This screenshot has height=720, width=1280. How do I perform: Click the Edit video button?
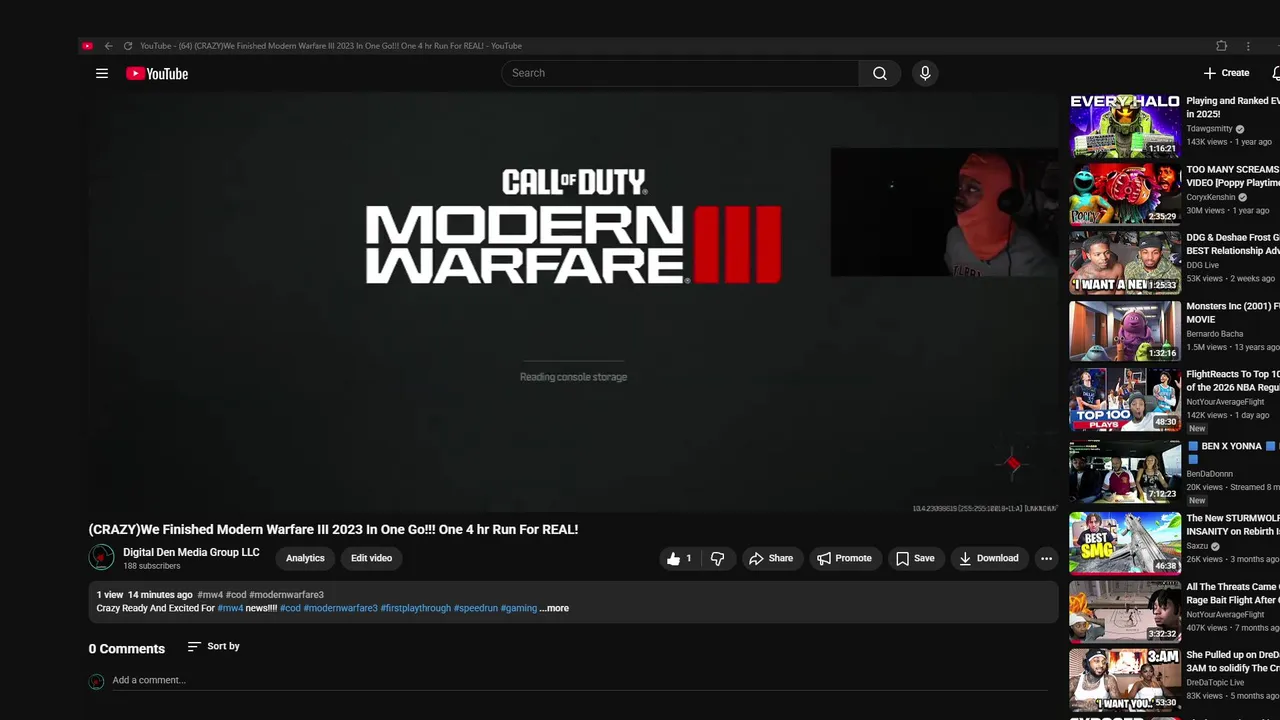point(371,558)
